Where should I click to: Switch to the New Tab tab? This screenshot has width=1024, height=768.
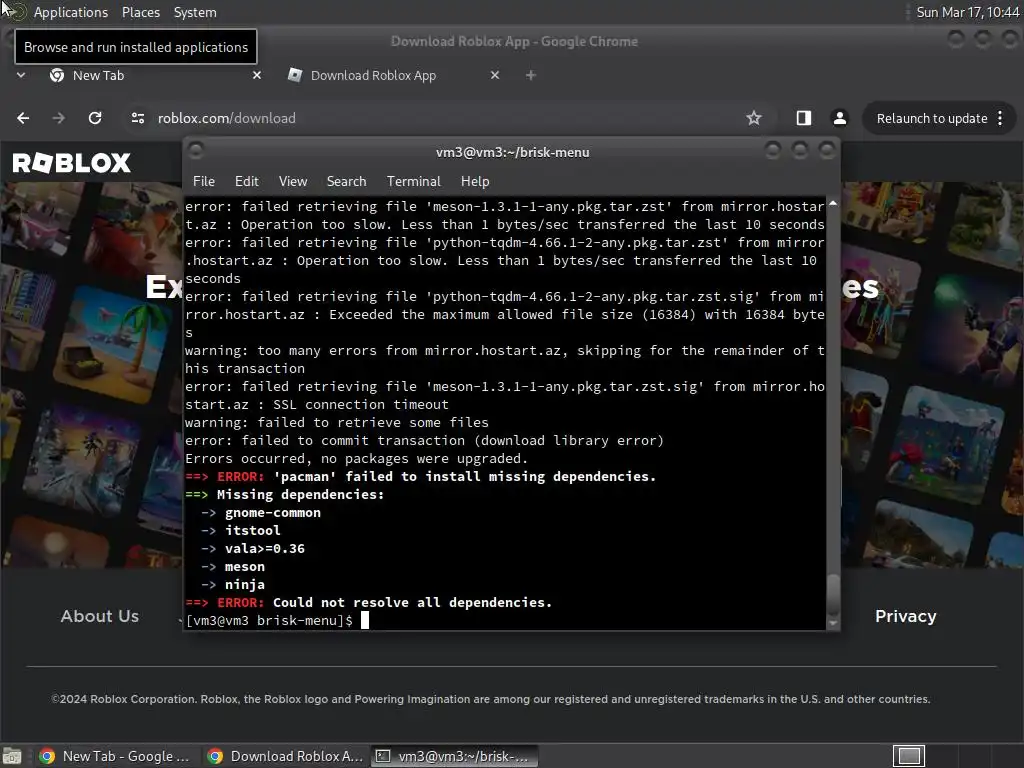(x=155, y=75)
